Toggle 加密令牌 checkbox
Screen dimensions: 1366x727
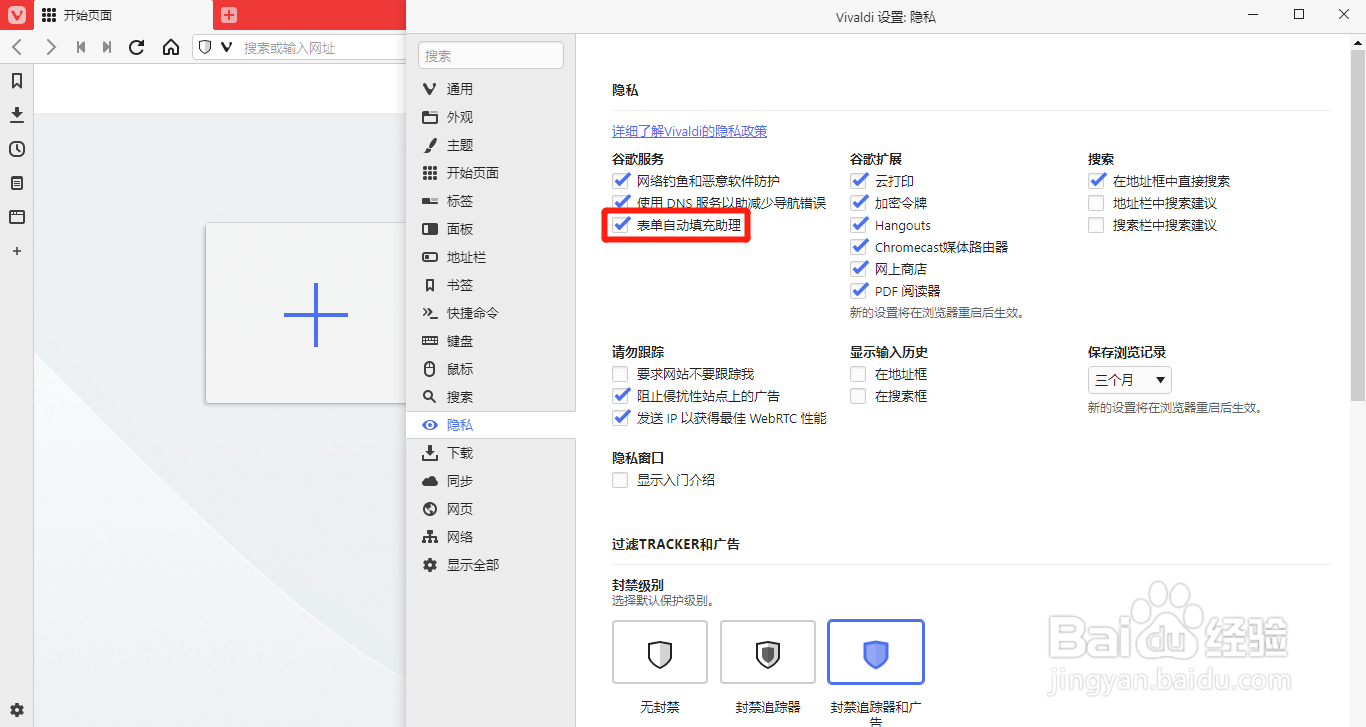click(x=859, y=203)
